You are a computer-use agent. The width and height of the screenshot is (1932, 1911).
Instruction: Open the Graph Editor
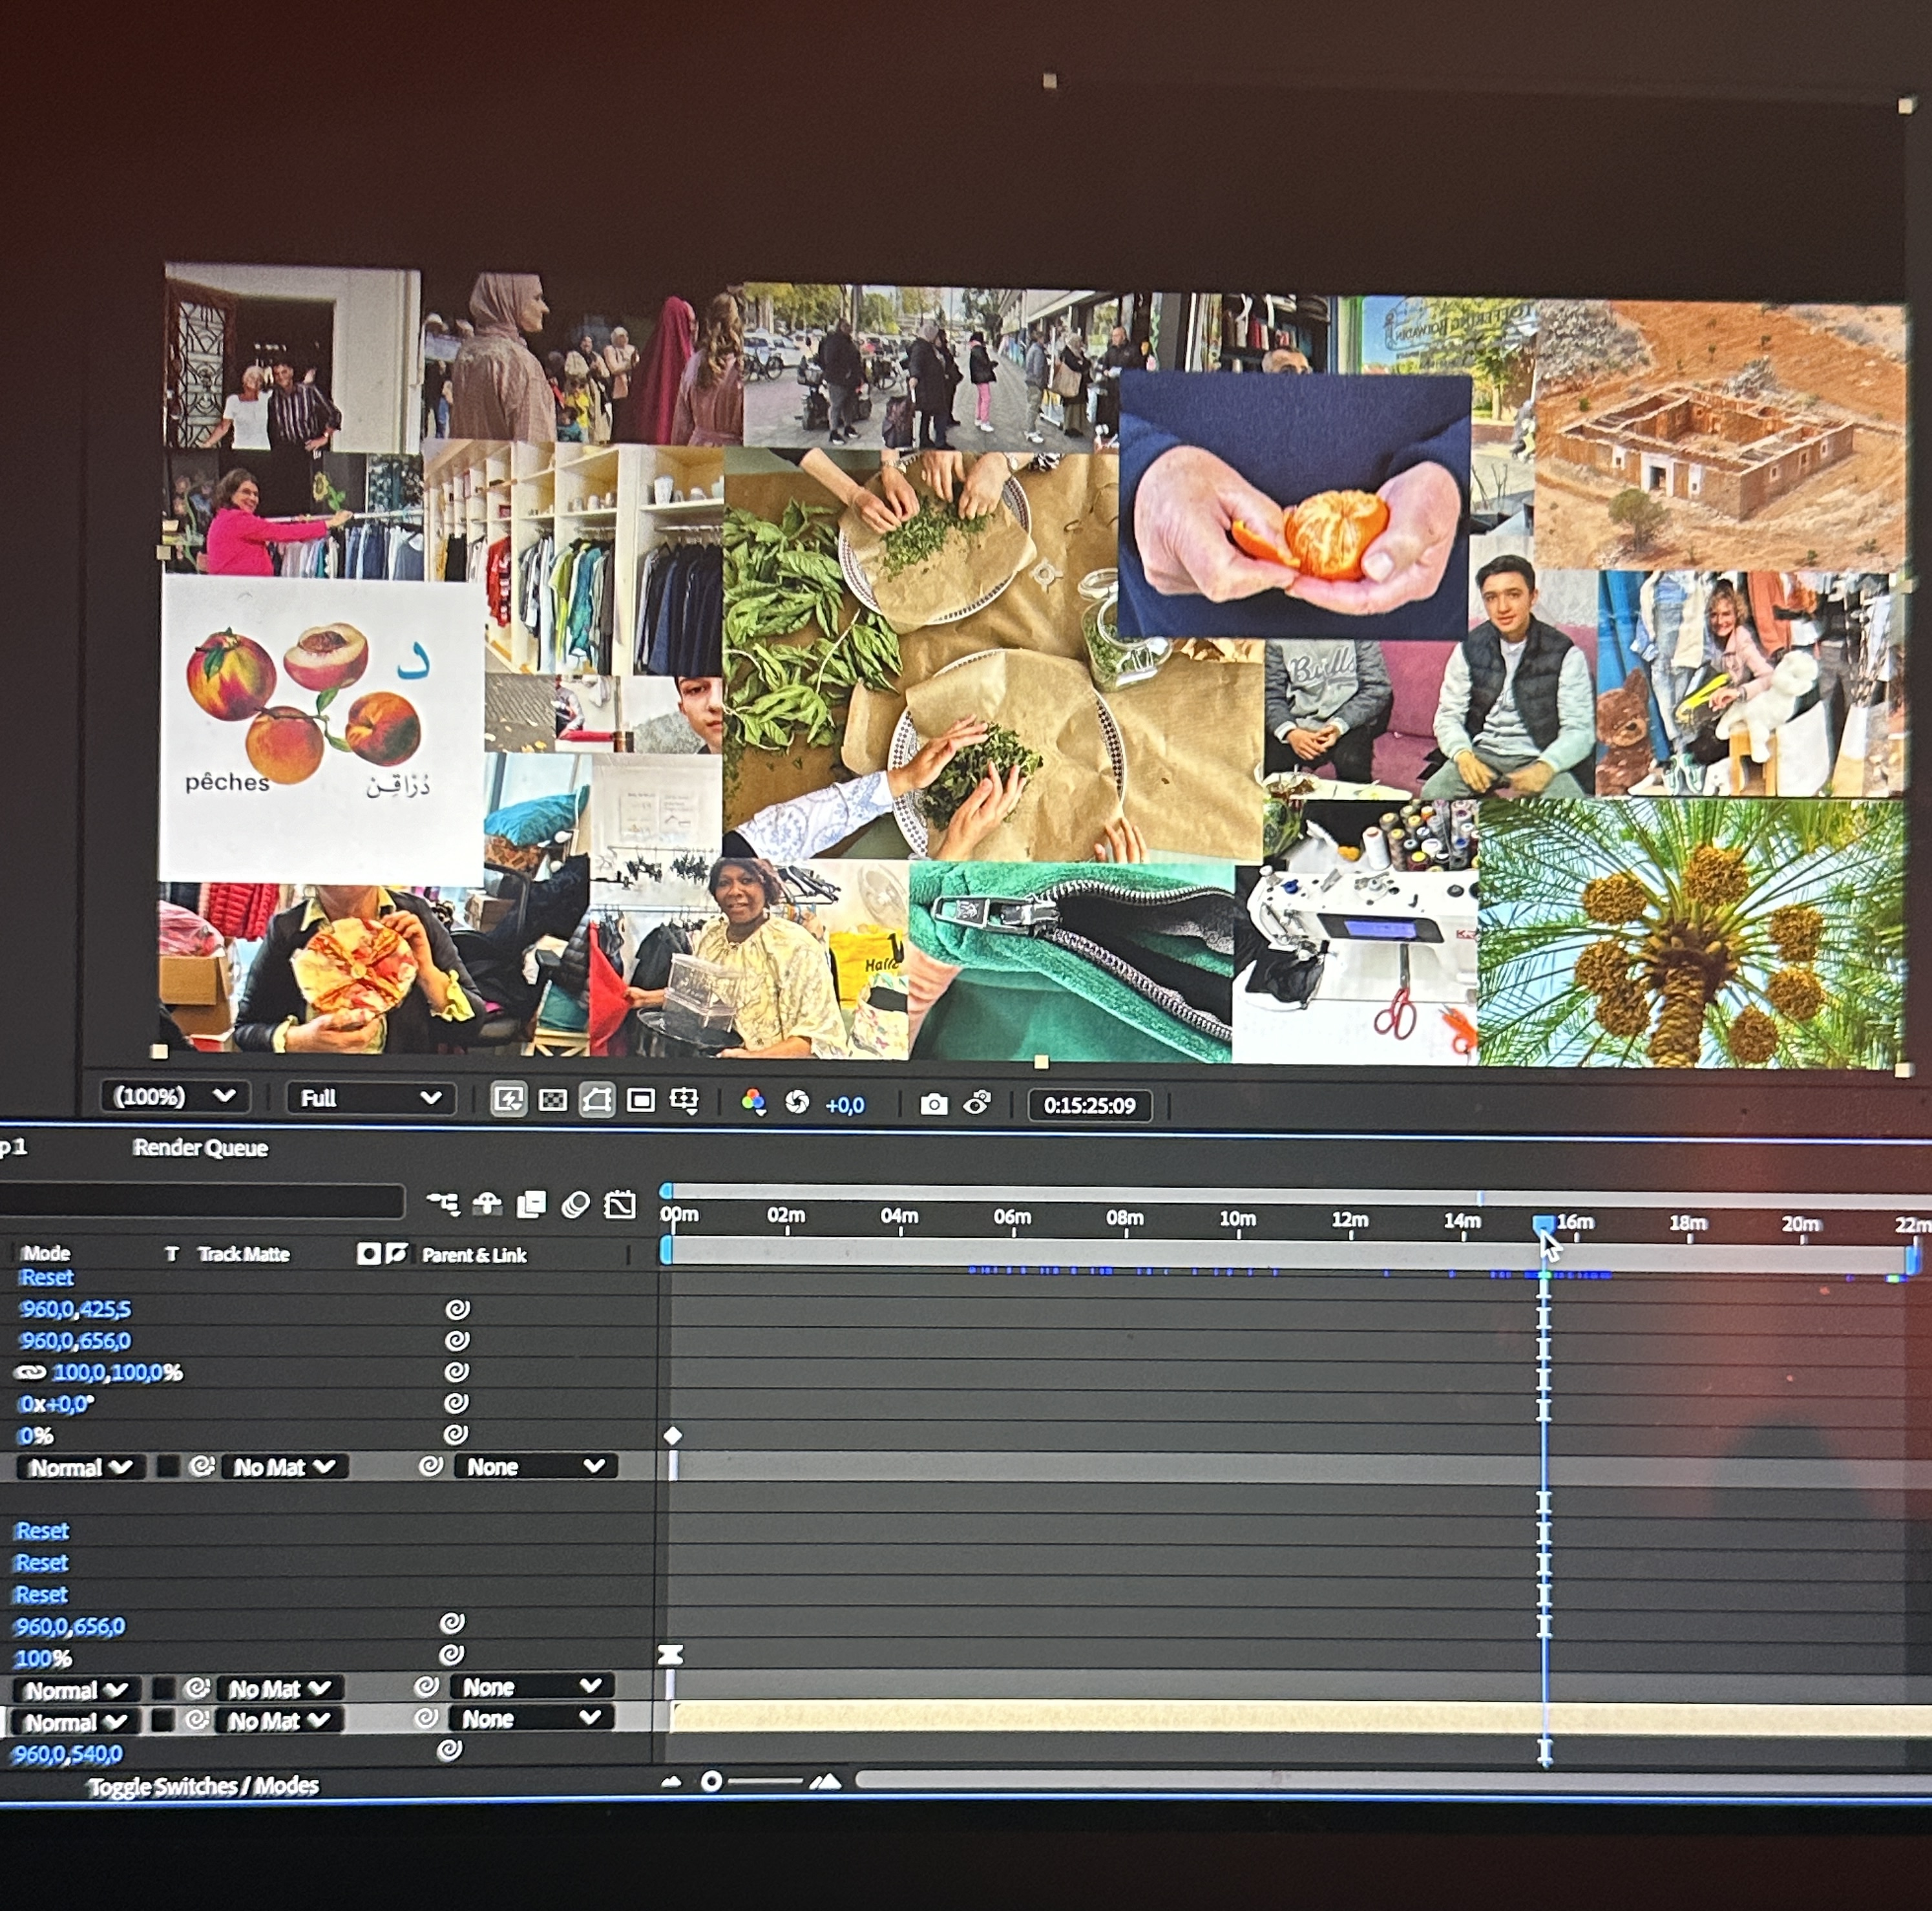tap(620, 1205)
